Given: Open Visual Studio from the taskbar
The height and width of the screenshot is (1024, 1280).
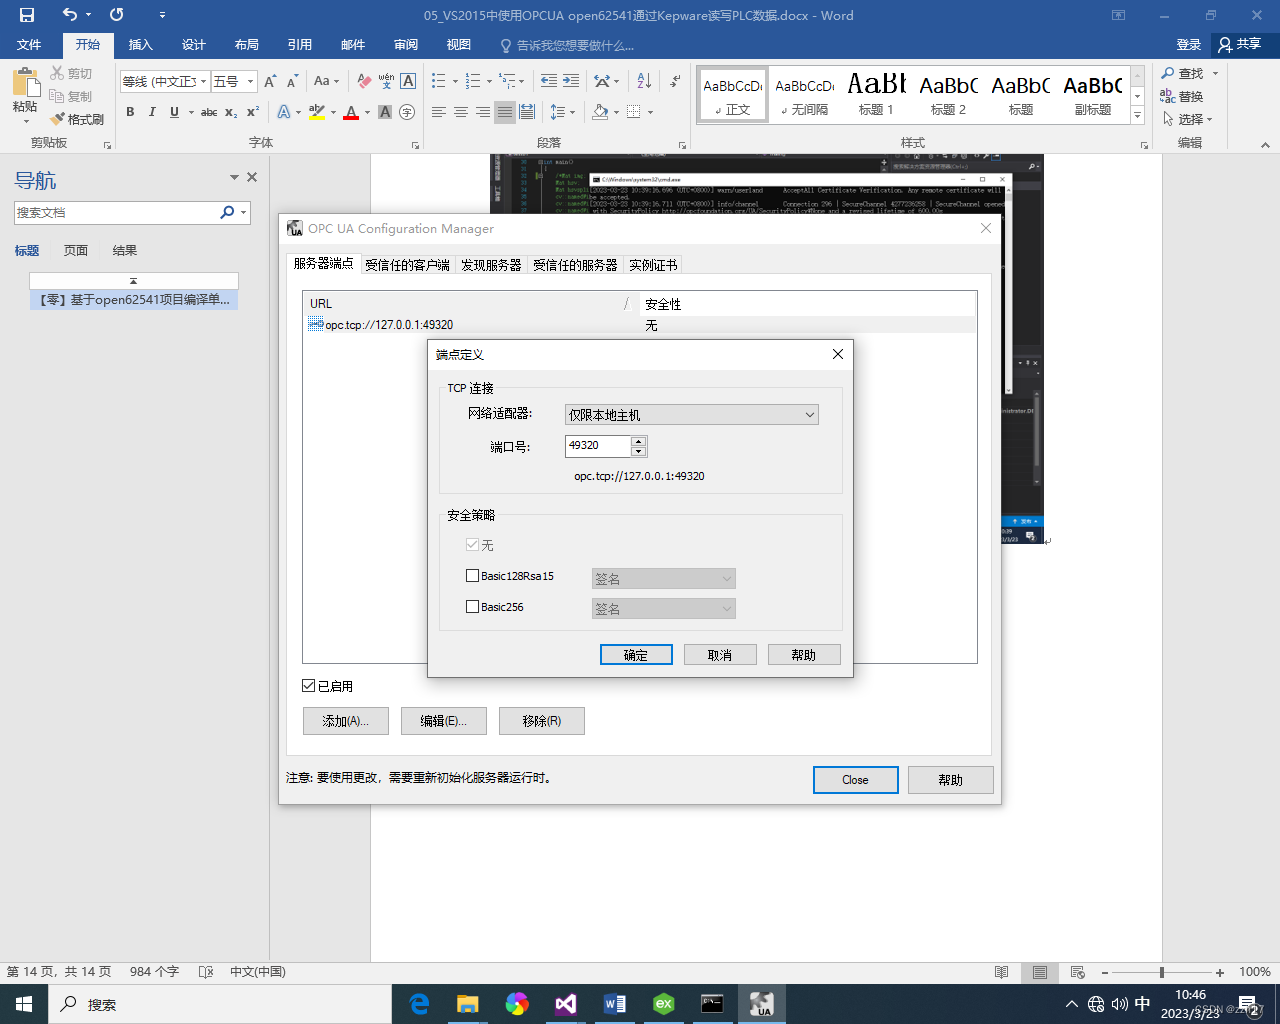Looking at the screenshot, I should click(566, 1004).
